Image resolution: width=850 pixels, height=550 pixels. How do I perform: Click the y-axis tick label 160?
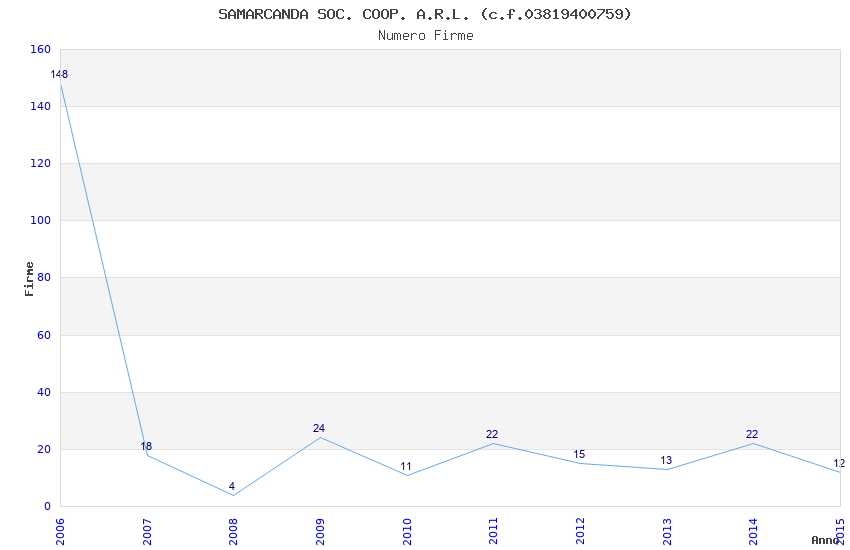click(40, 49)
